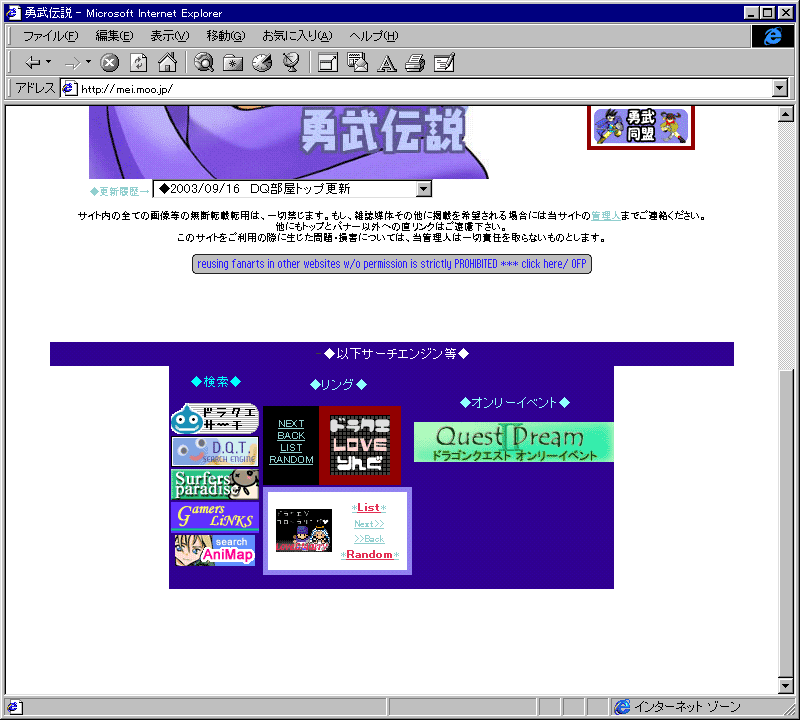800x720 pixels.
Task: Click the pixel-art ring thumbnail image
Action: point(304,530)
